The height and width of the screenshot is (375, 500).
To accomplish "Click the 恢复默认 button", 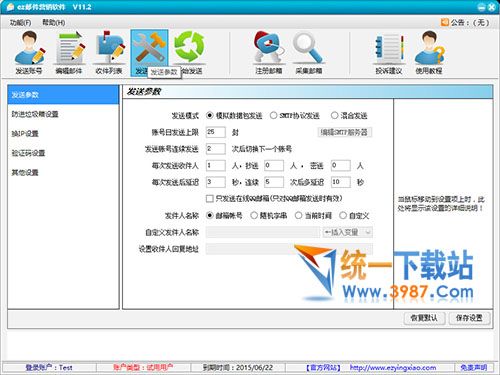I will (x=424, y=318).
